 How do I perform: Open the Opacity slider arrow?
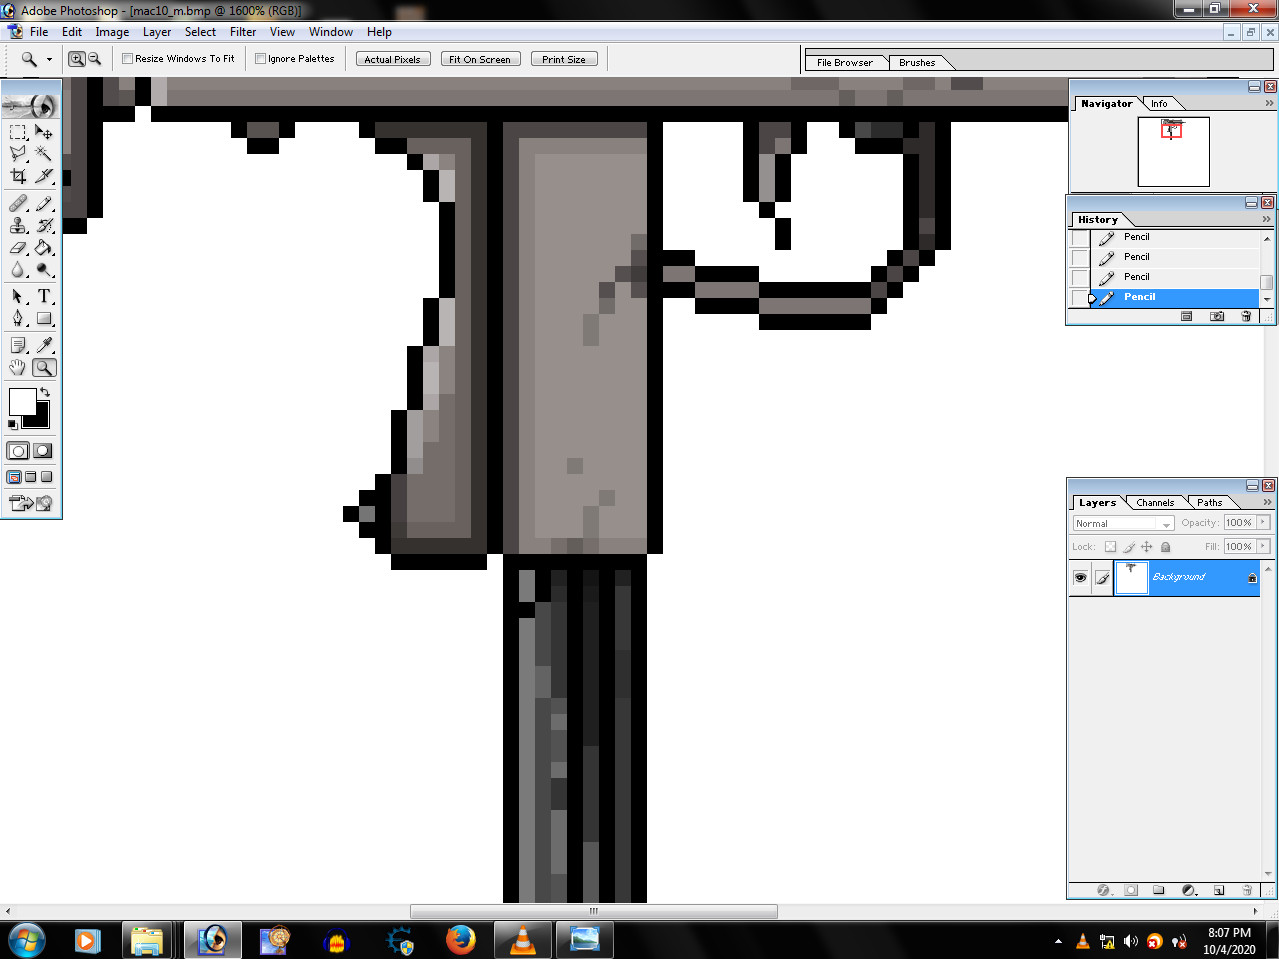click(x=1264, y=522)
